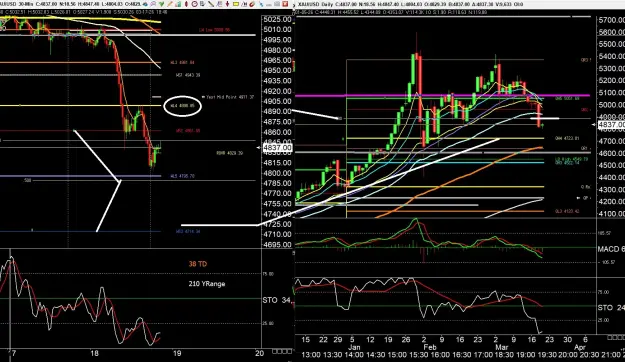Viewport: 625px width, 362px height.
Task: Click 4100.00 on the Daily price axis
Action: click(612, 214)
